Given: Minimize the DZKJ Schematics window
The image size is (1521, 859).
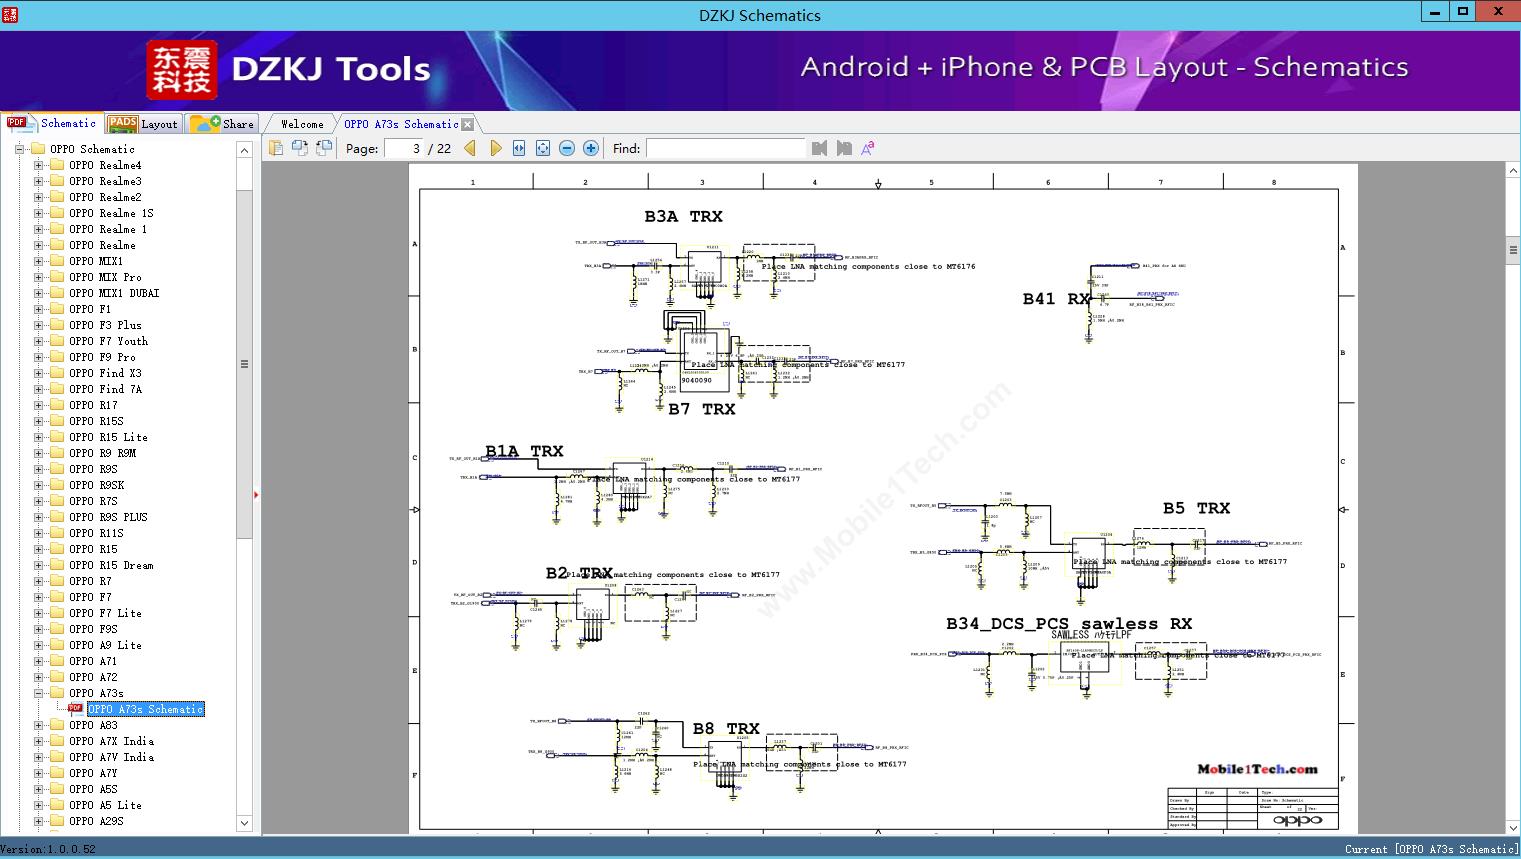Looking at the screenshot, I should pos(1435,12).
